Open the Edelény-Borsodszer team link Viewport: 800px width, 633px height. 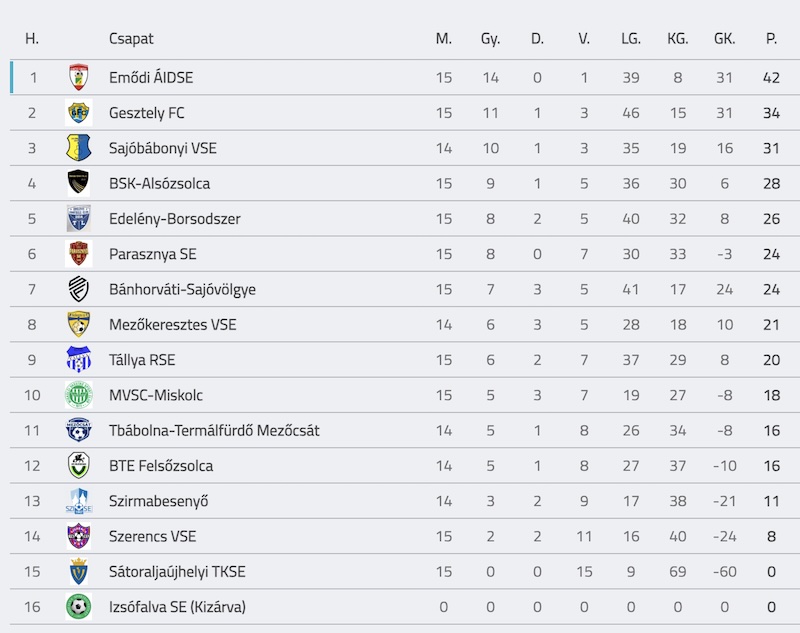[x=174, y=219]
